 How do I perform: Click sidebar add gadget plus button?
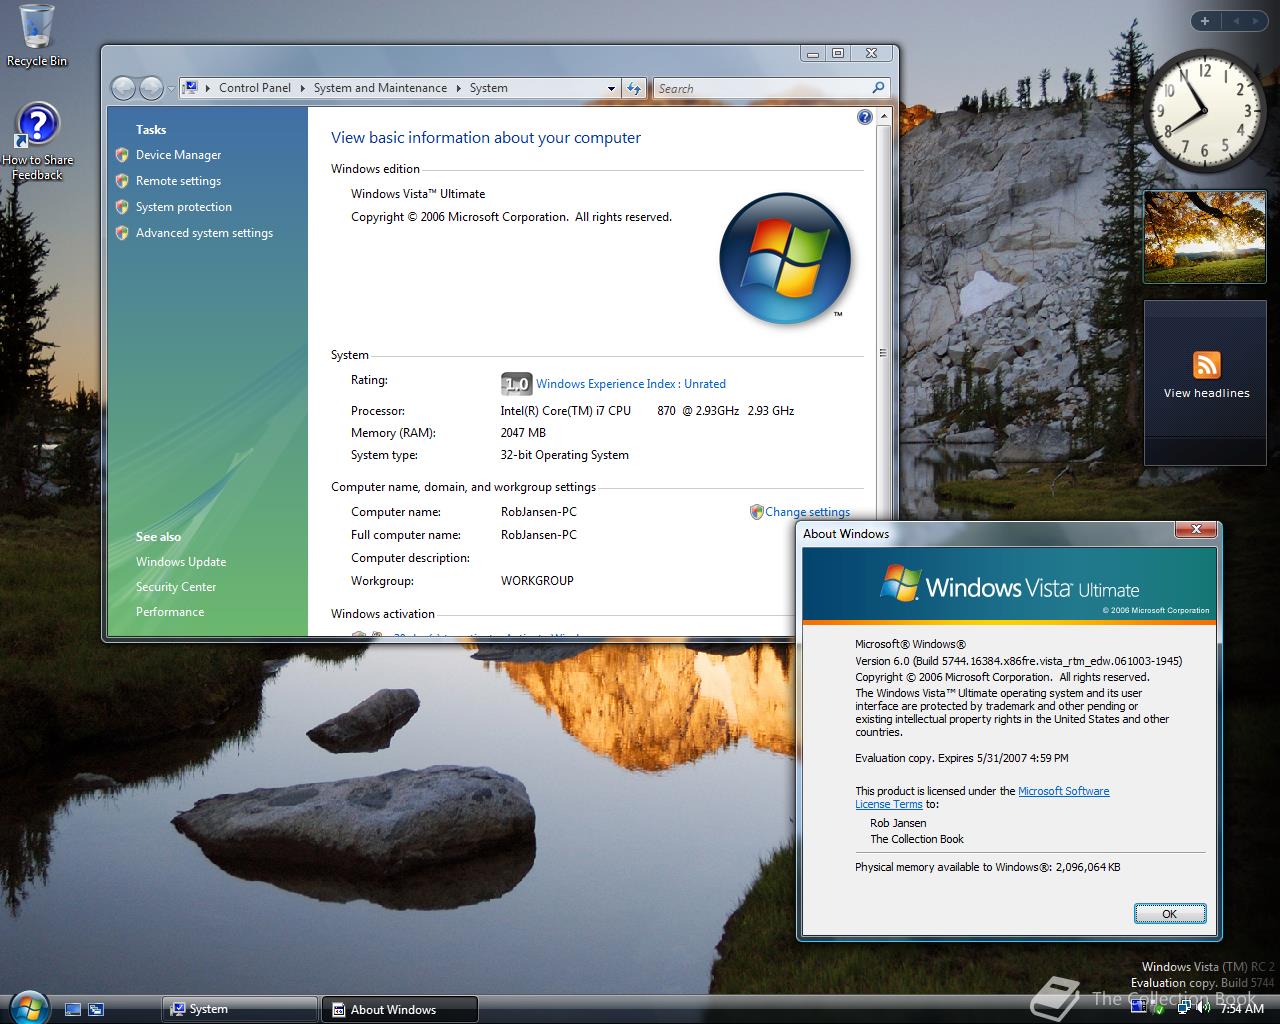pos(1205,21)
